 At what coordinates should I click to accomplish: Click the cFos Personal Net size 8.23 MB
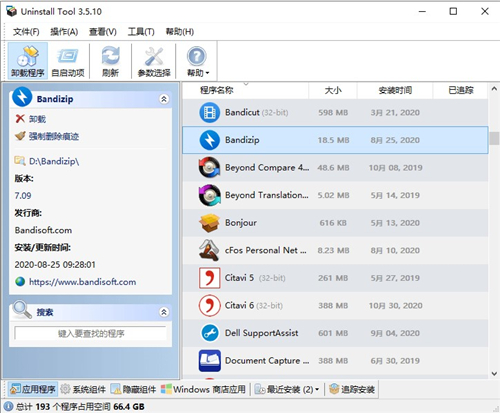pos(333,250)
